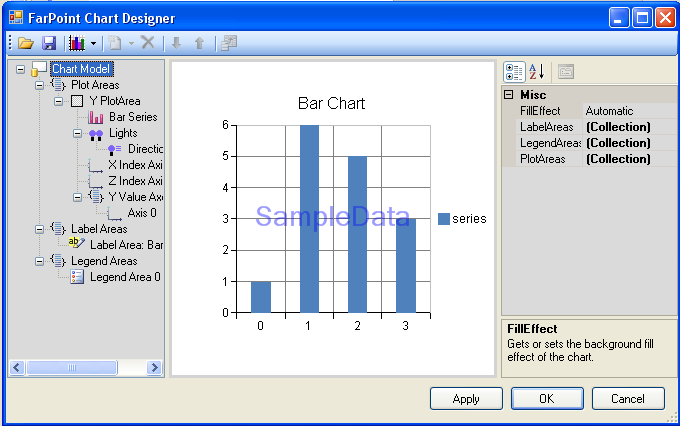Select Legend Areas tree item

[104, 261]
